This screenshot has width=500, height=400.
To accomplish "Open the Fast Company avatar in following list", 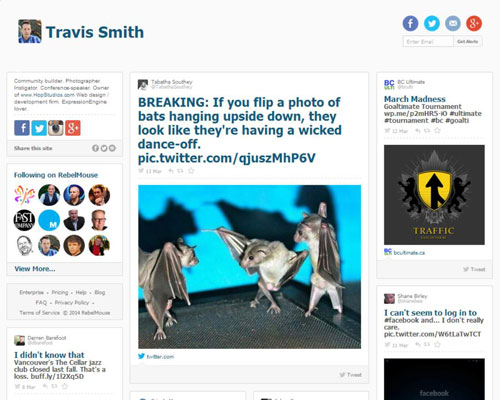I will [24, 220].
